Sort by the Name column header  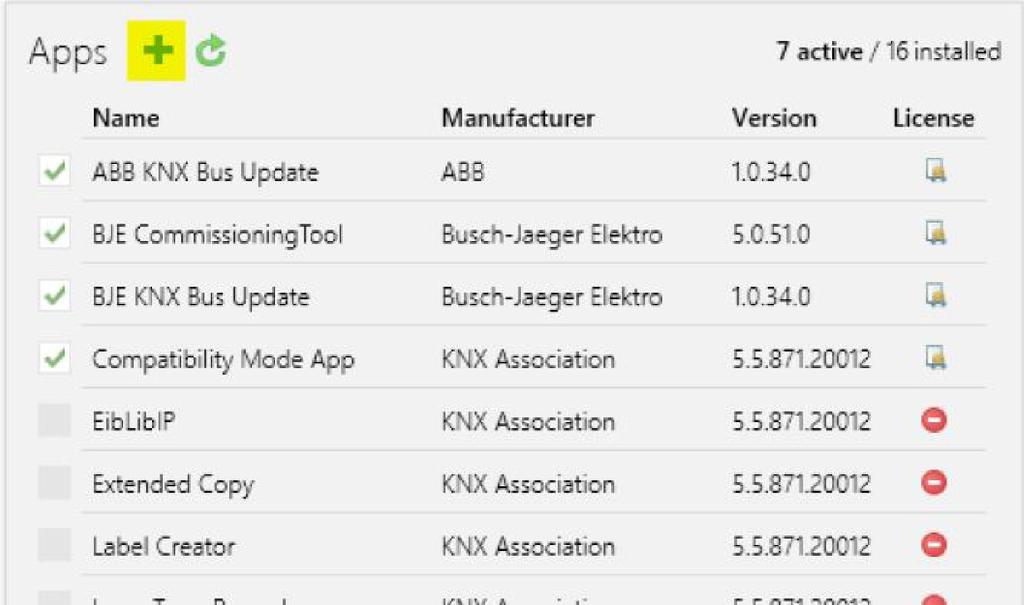(125, 118)
